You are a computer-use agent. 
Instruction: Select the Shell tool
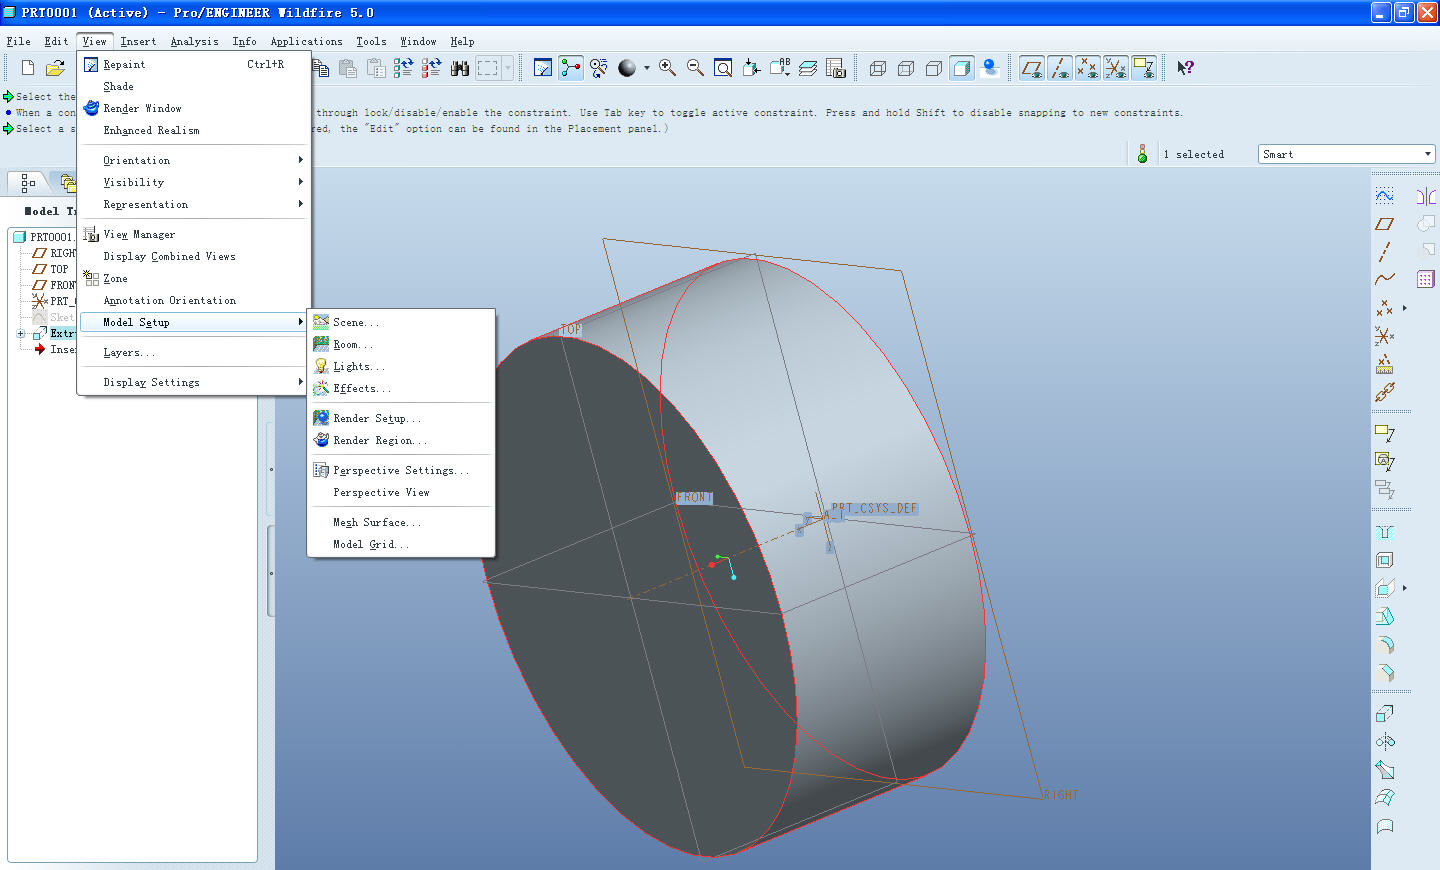[x=1384, y=560]
